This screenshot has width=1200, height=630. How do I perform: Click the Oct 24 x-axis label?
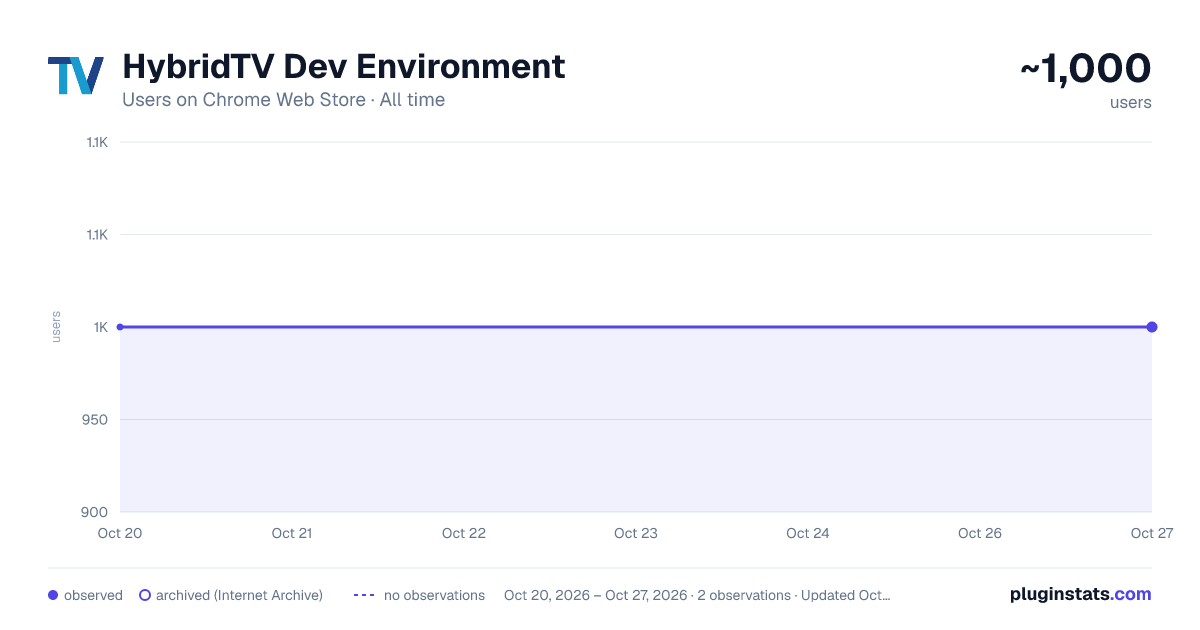tap(808, 533)
